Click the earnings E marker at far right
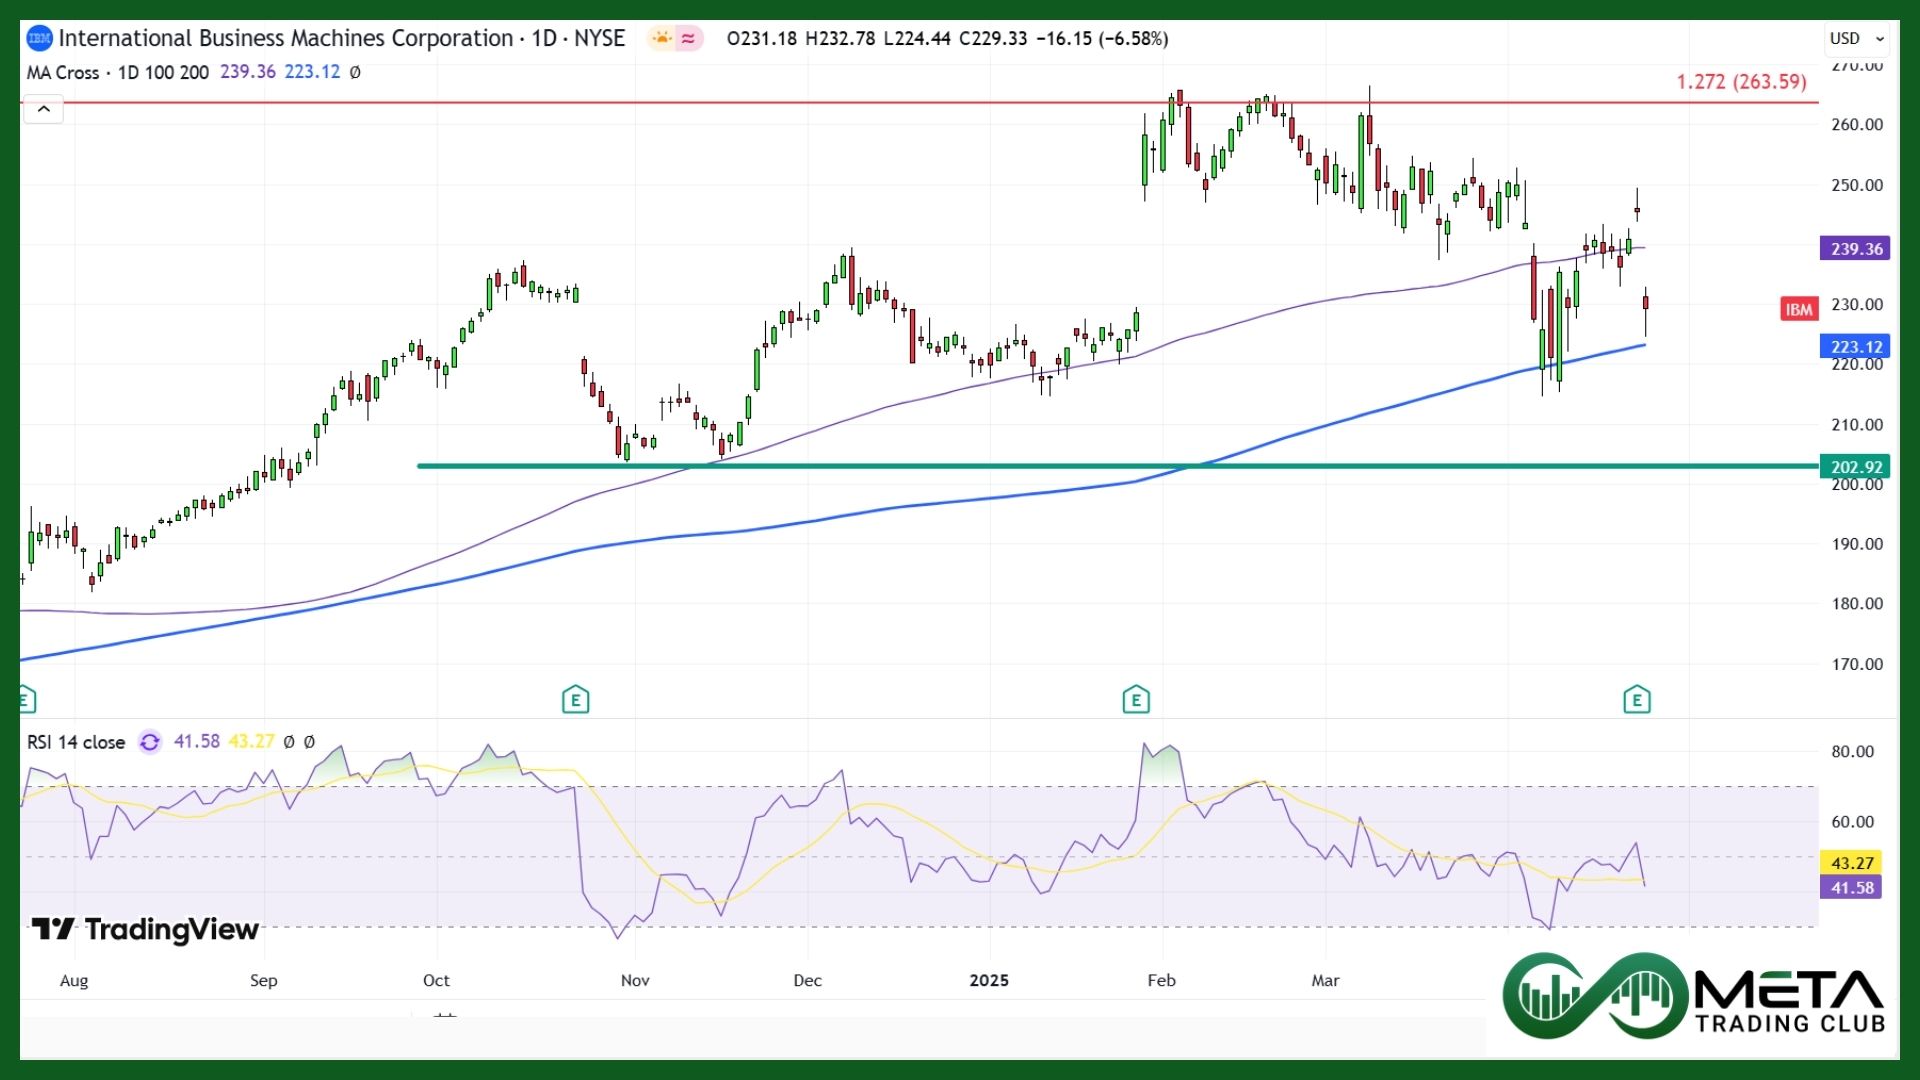The image size is (1920, 1080). pos(1636,700)
